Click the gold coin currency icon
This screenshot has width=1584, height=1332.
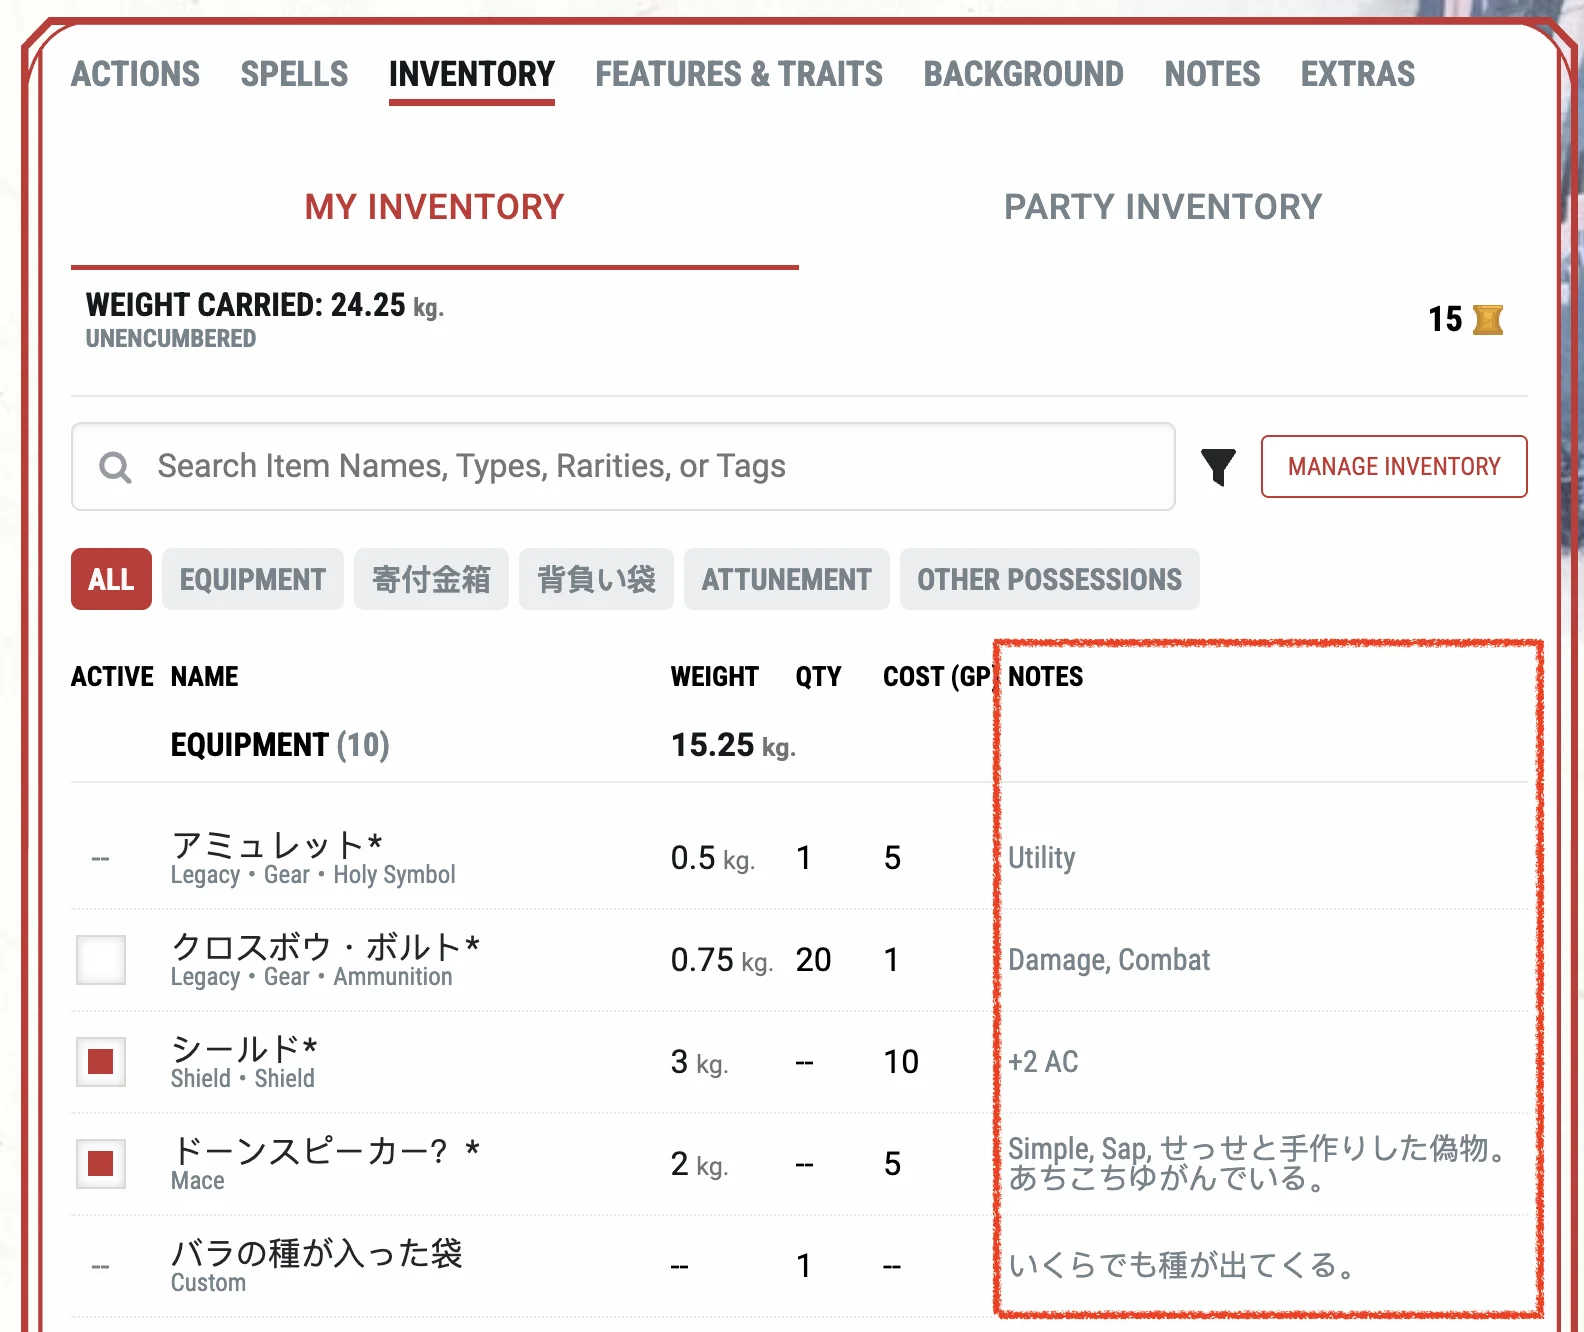(x=1487, y=319)
